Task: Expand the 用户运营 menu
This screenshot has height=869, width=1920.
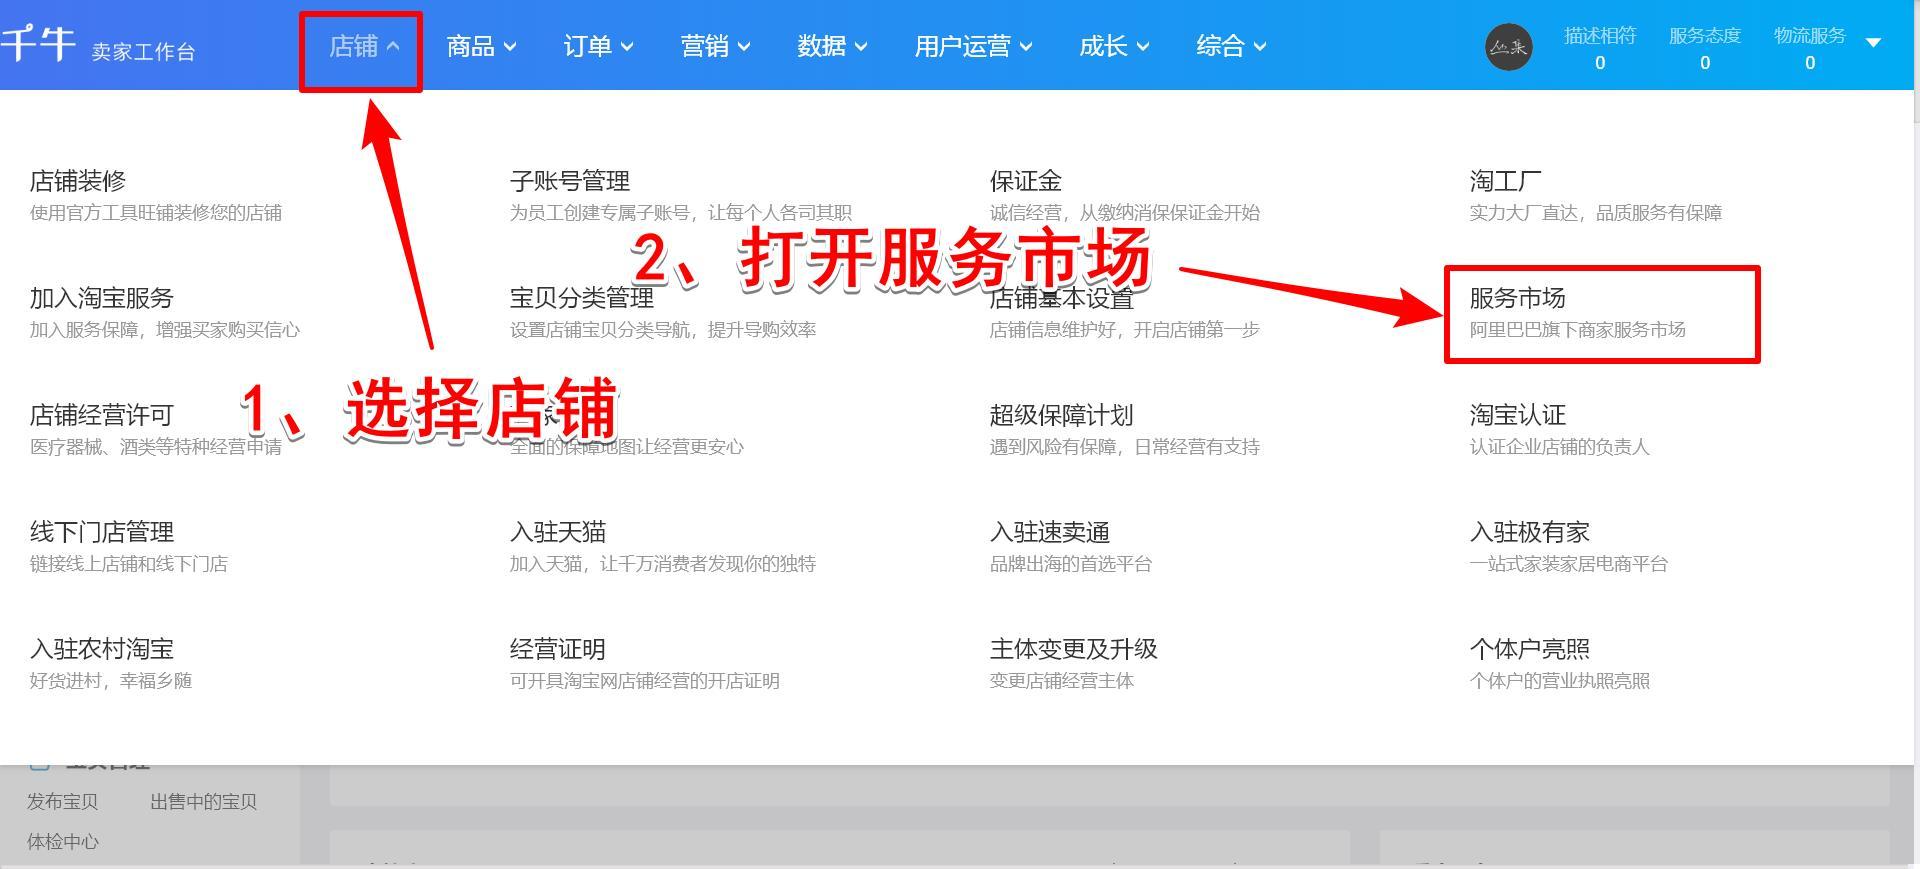Action: click(973, 46)
